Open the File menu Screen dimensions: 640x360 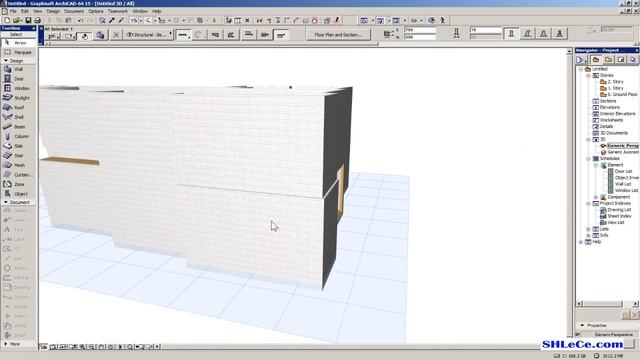pos(13,11)
